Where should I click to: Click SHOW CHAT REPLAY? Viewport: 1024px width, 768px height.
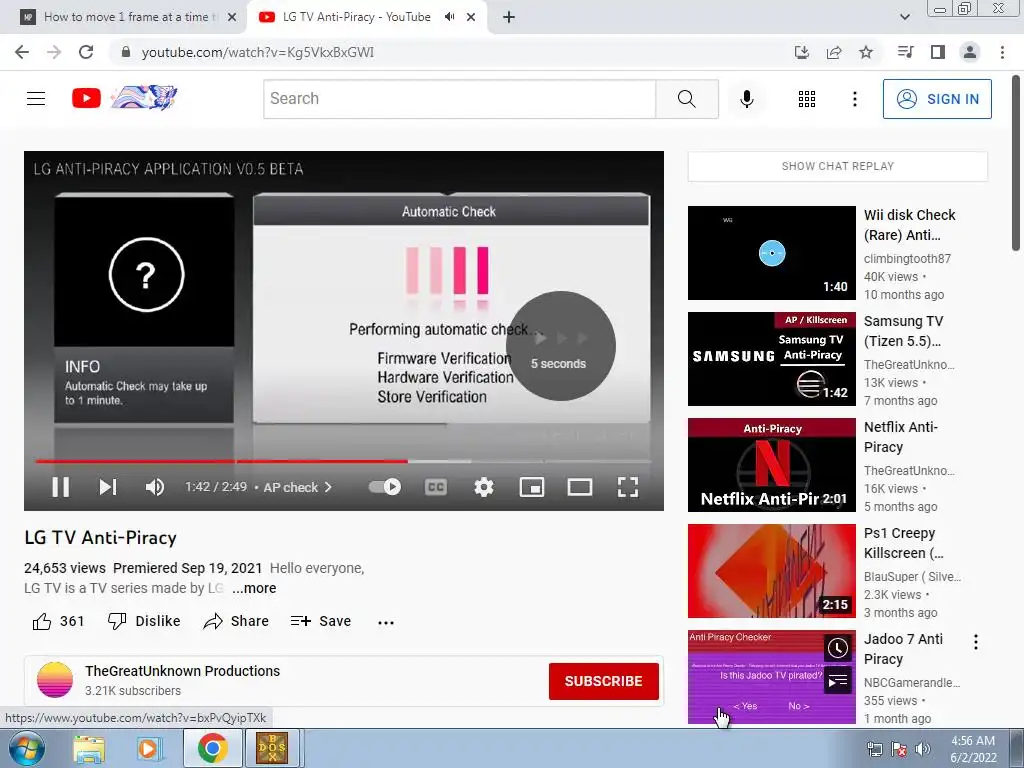838,167
